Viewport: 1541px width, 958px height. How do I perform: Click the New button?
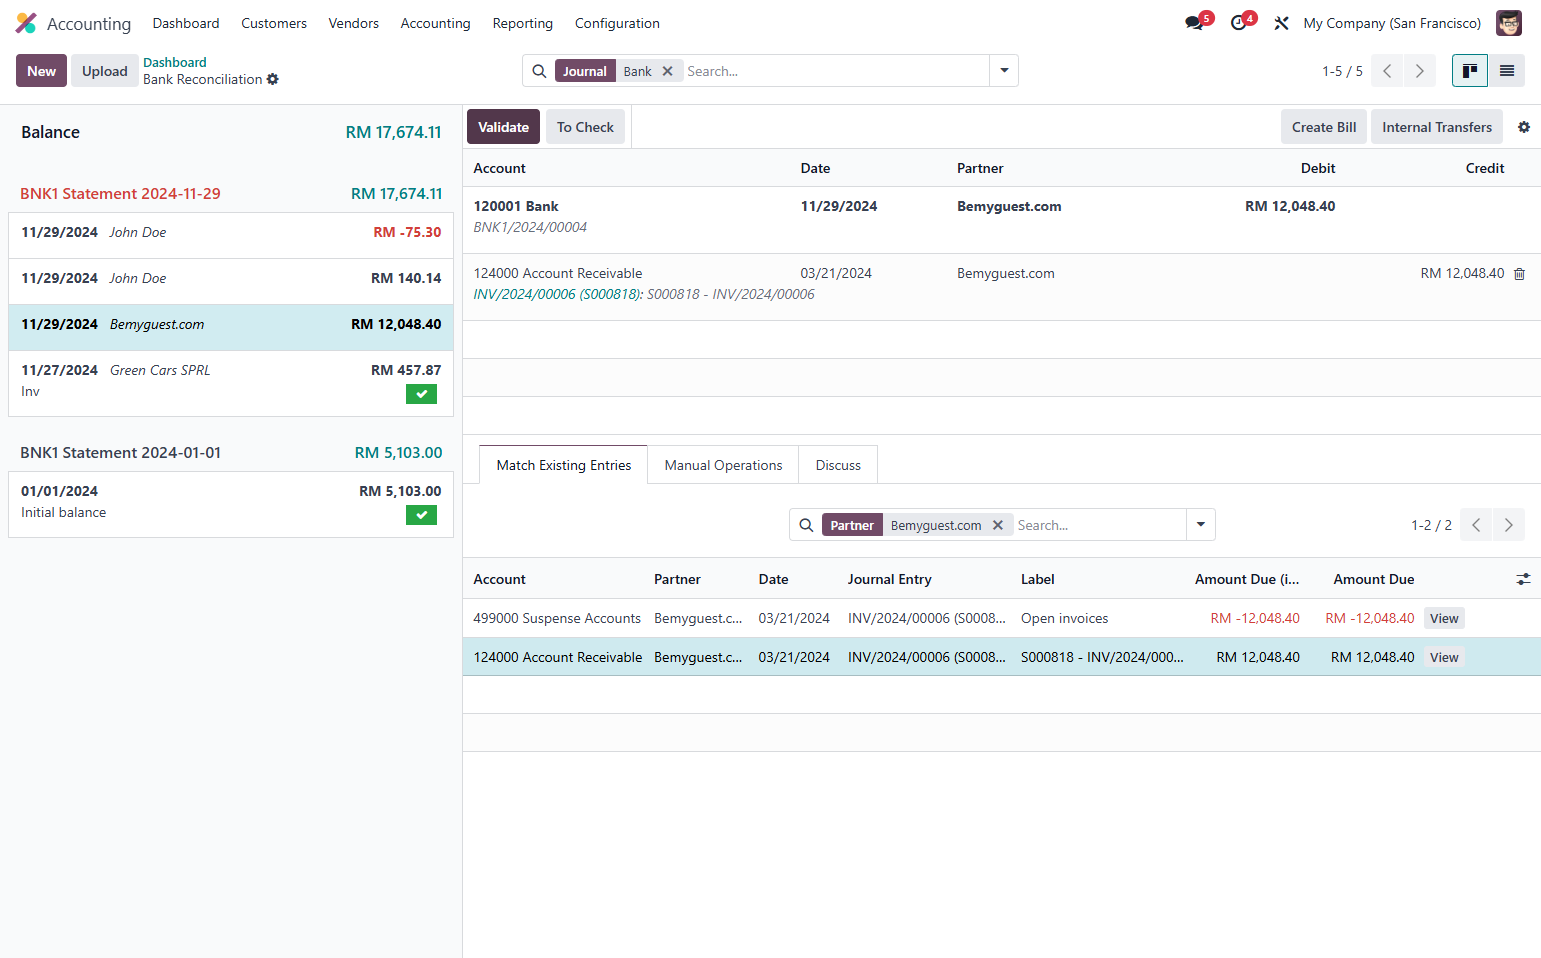[41, 71]
